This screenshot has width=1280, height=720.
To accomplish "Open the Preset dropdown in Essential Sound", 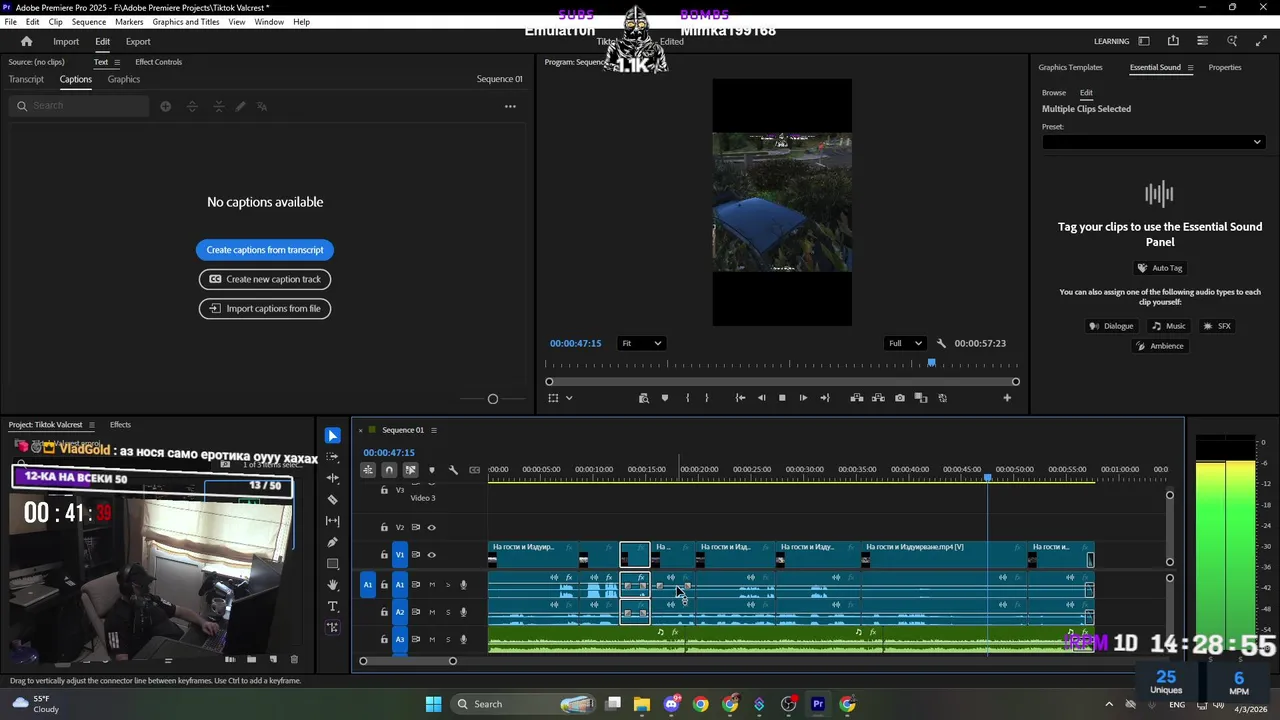I will [x=1152, y=142].
